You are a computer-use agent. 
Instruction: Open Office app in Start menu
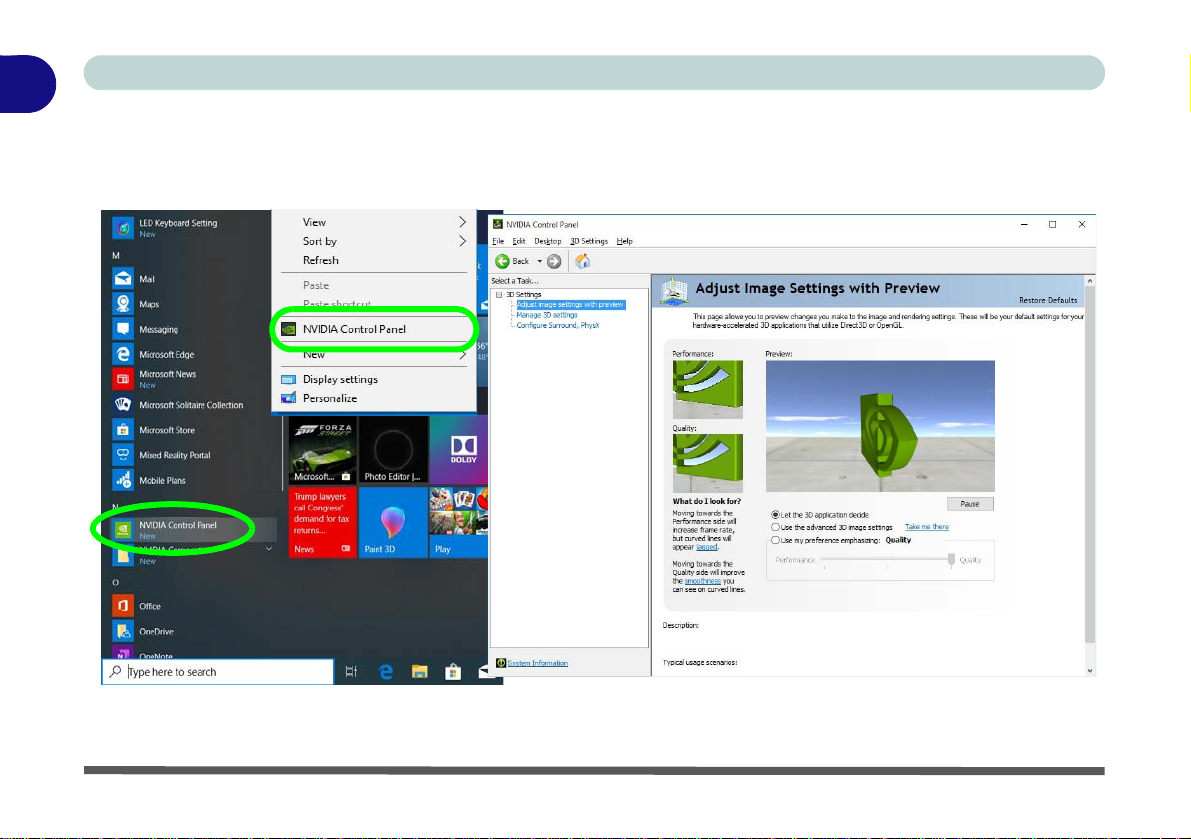click(x=123, y=606)
